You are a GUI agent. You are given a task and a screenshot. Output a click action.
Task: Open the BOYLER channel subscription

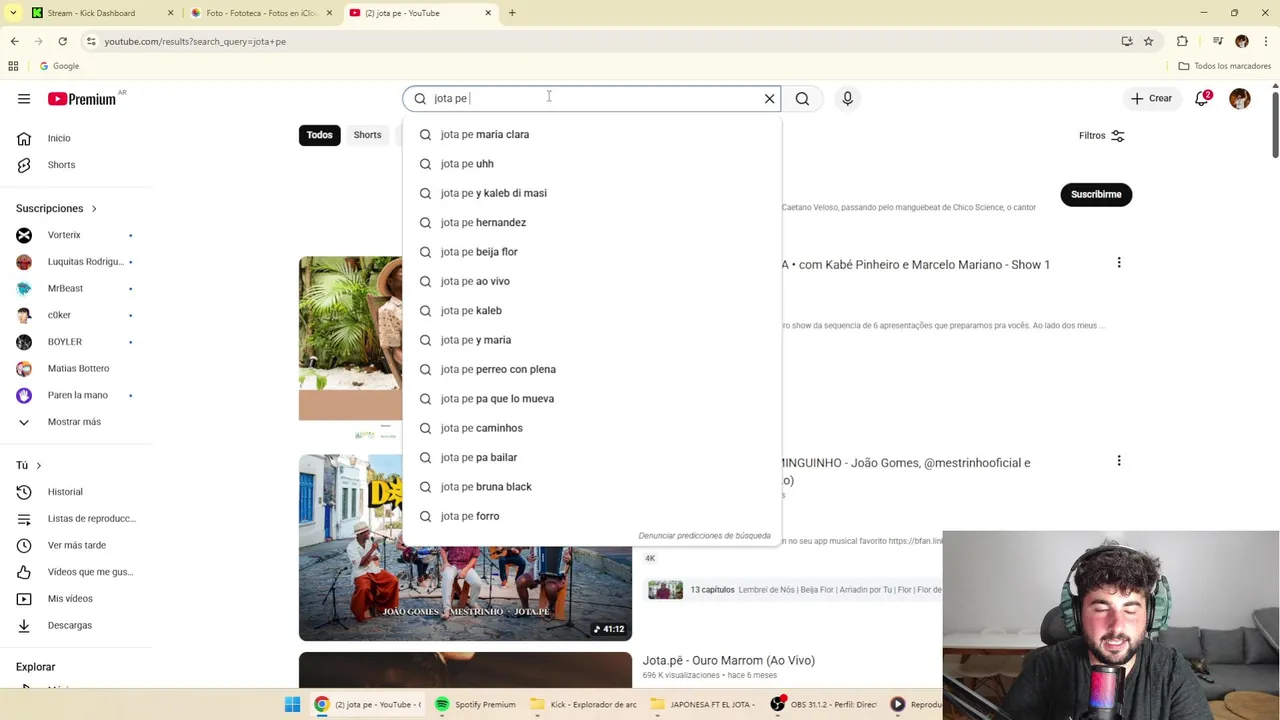pyautogui.click(x=76, y=342)
